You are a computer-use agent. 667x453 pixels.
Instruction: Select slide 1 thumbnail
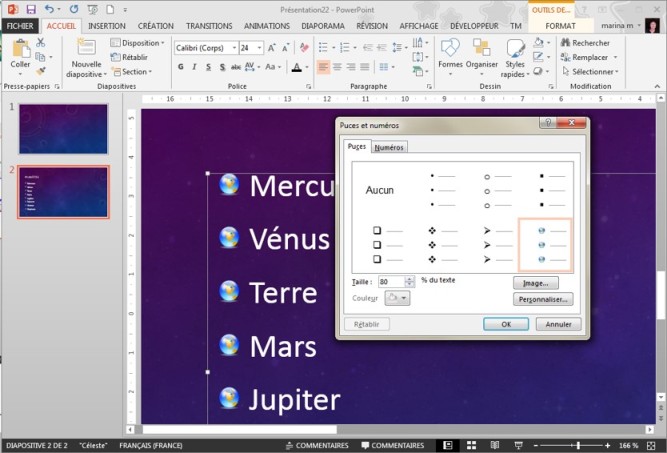[x=62, y=126]
